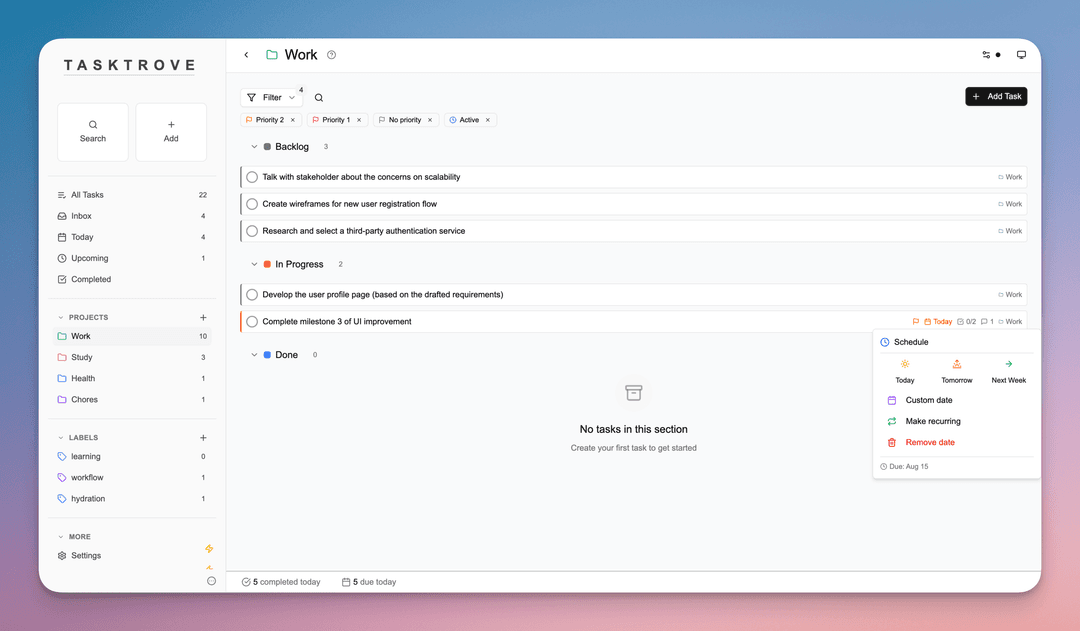Schedule for Today with sun icon

[x=904, y=371]
